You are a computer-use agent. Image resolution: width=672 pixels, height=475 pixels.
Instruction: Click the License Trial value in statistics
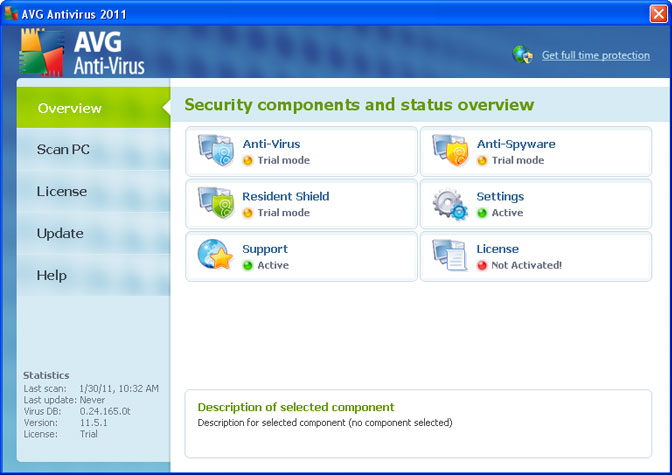click(x=89, y=434)
